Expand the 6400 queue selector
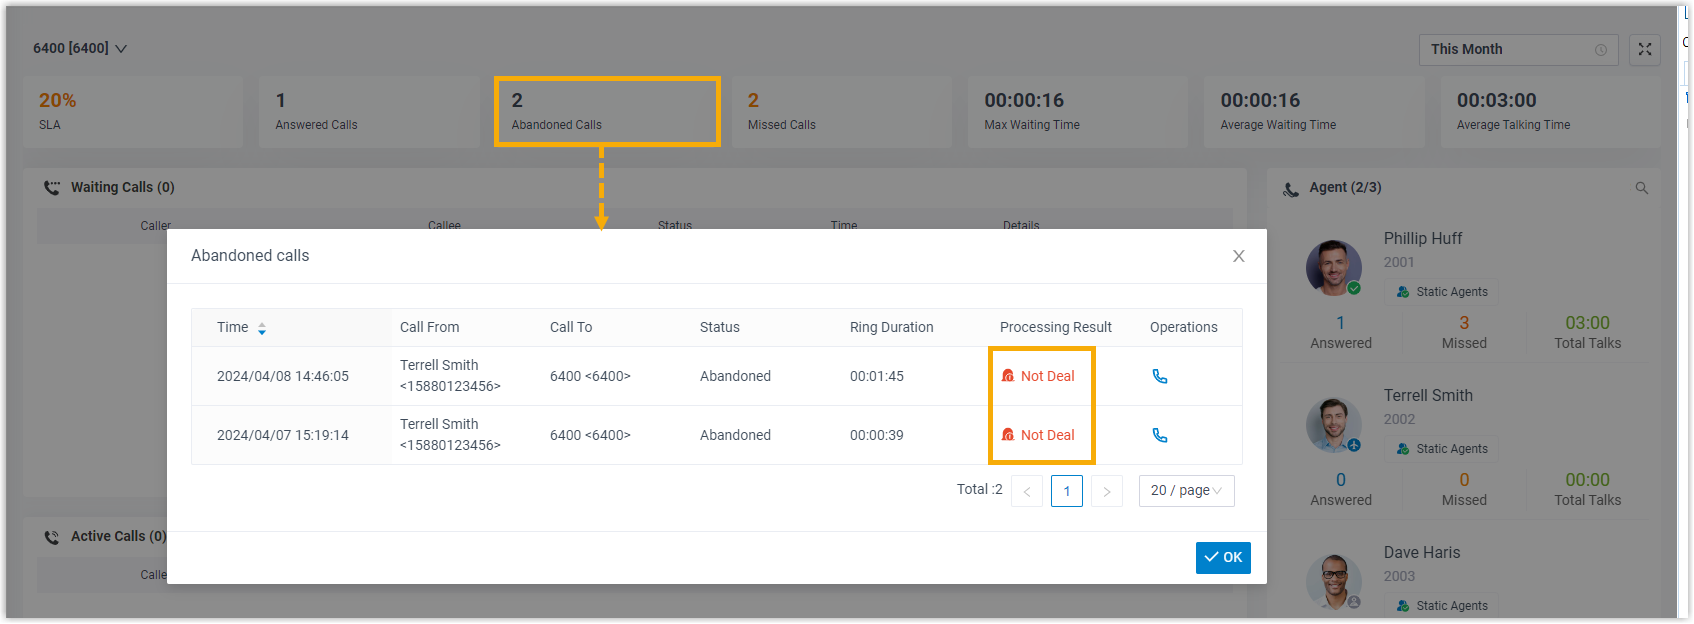The width and height of the screenshot is (1694, 624). coord(80,49)
